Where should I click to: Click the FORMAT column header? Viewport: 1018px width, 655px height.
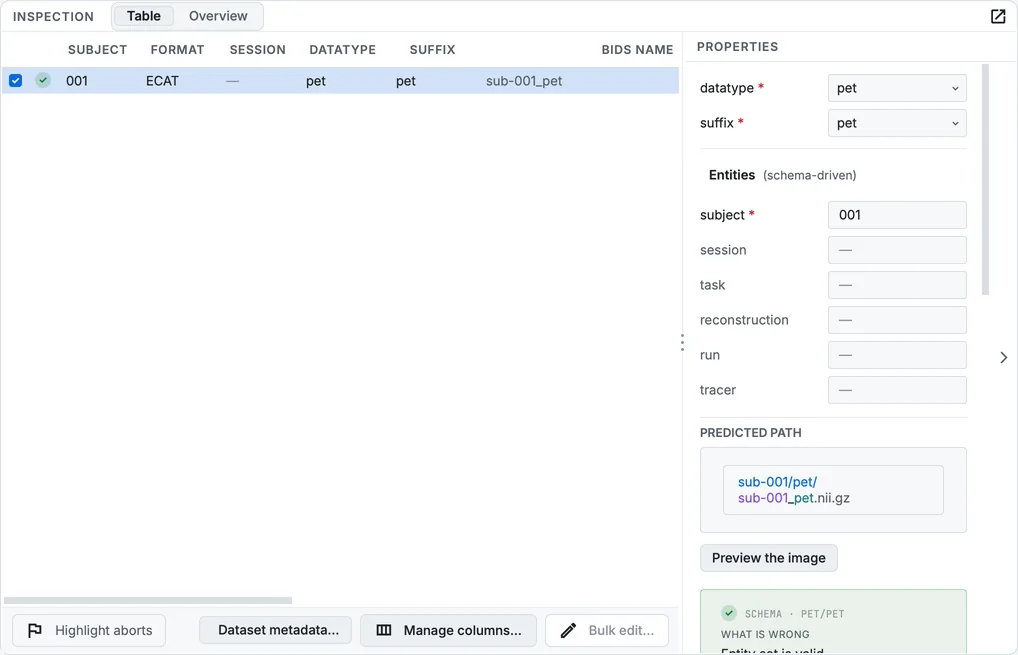coord(177,50)
